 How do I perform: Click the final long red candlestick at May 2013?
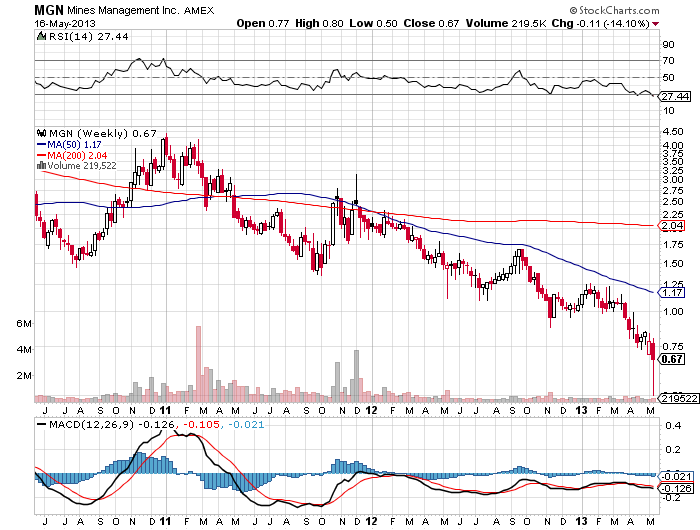(x=653, y=367)
